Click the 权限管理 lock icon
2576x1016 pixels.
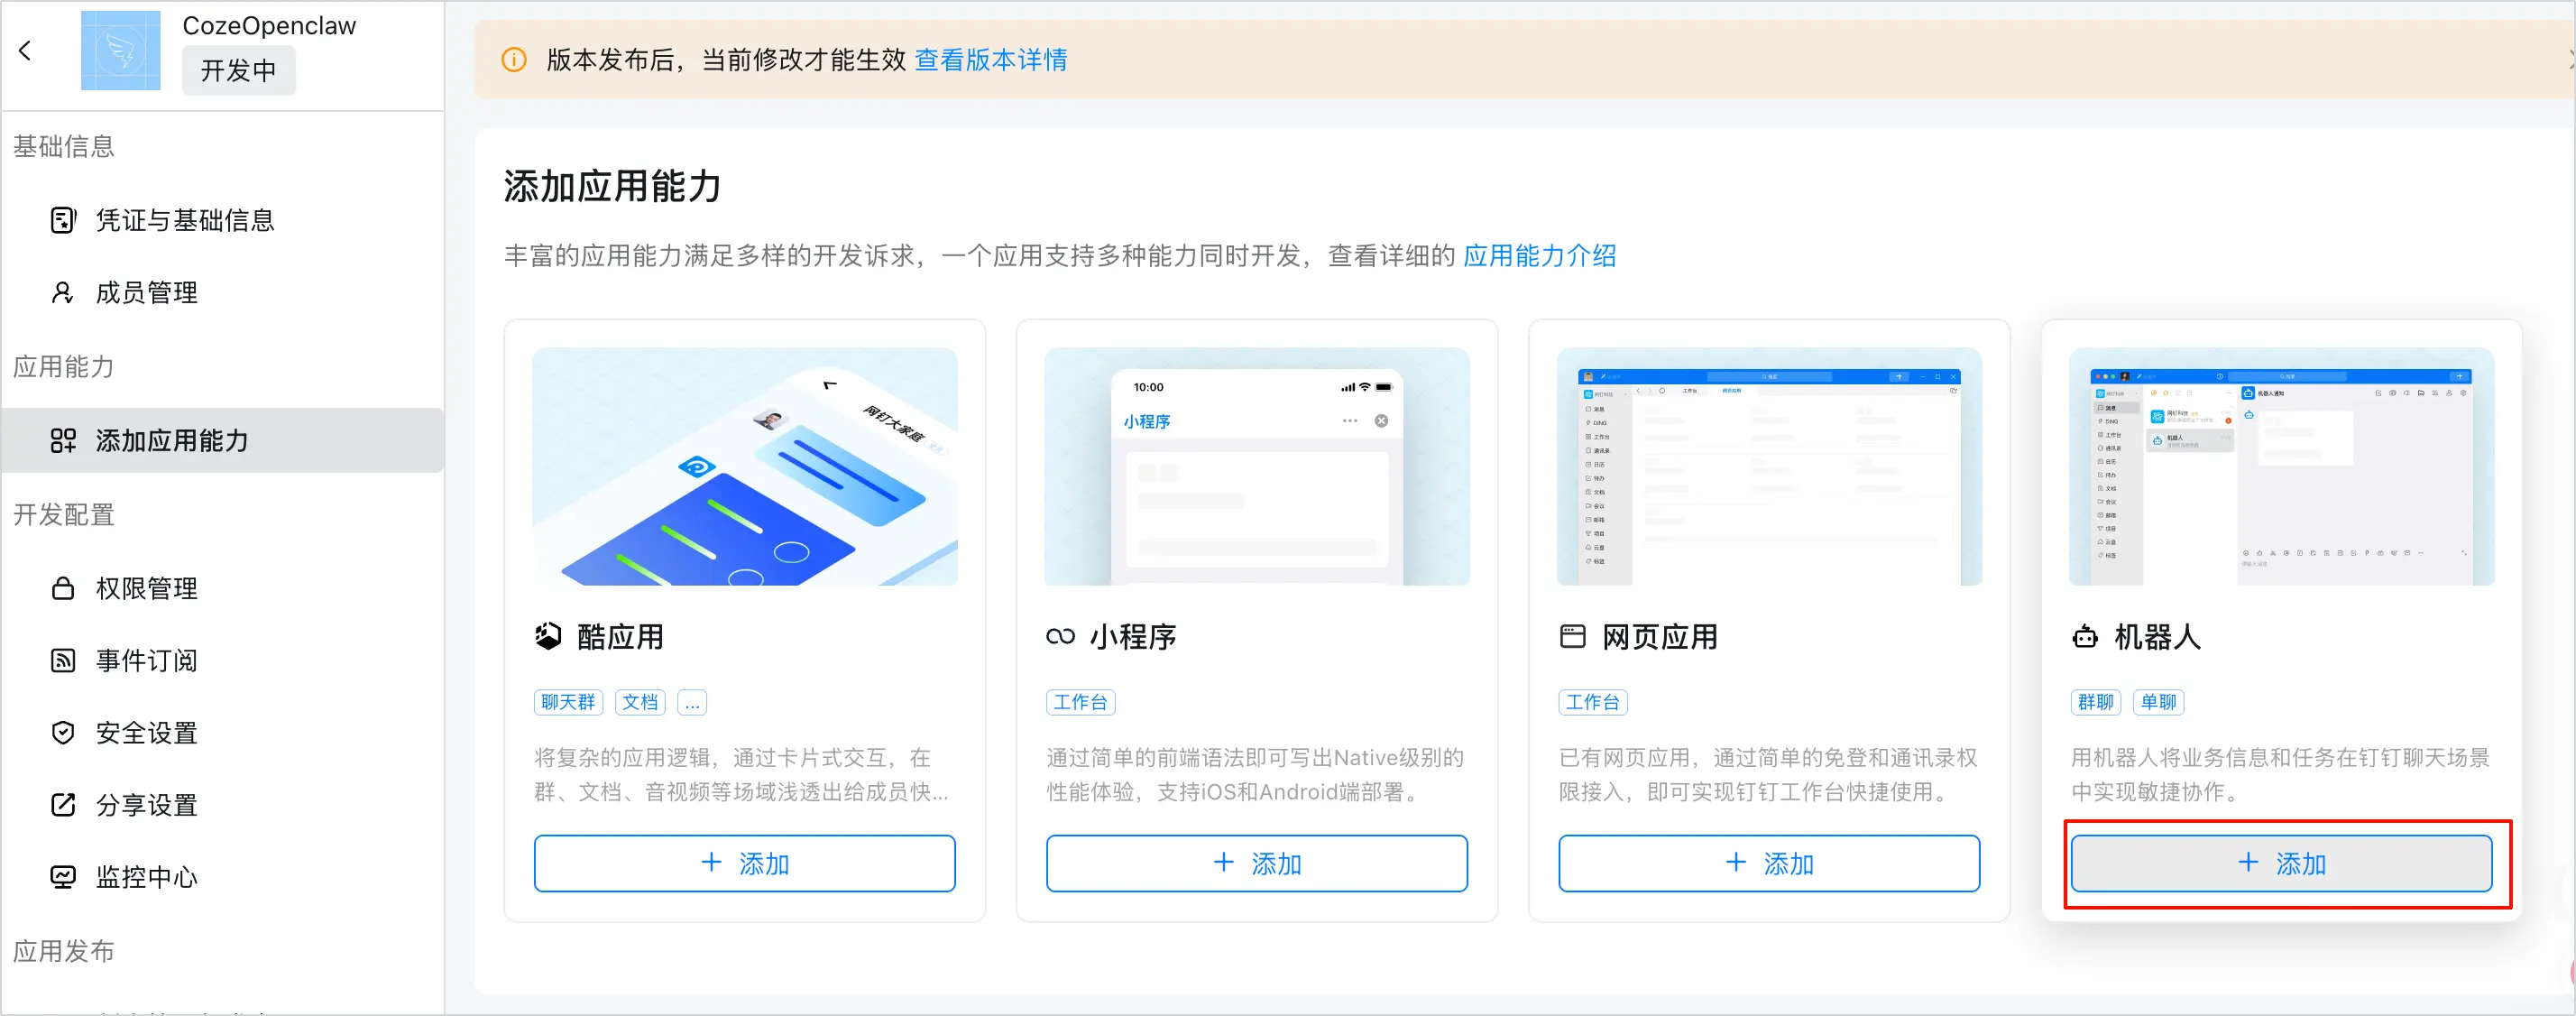(x=63, y=588)
